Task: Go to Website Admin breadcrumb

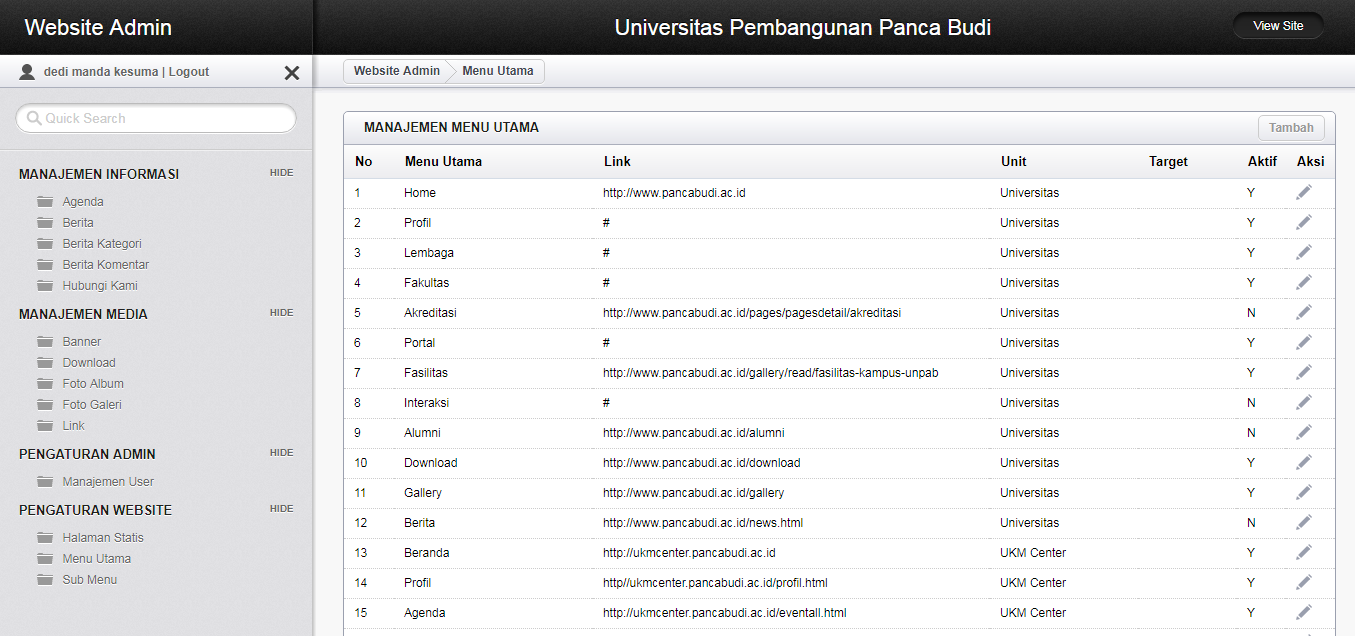Action: click(396, 71)
